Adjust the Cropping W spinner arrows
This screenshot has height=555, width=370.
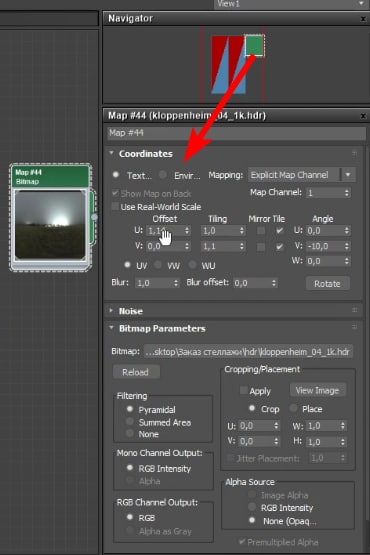click(343, 426)
